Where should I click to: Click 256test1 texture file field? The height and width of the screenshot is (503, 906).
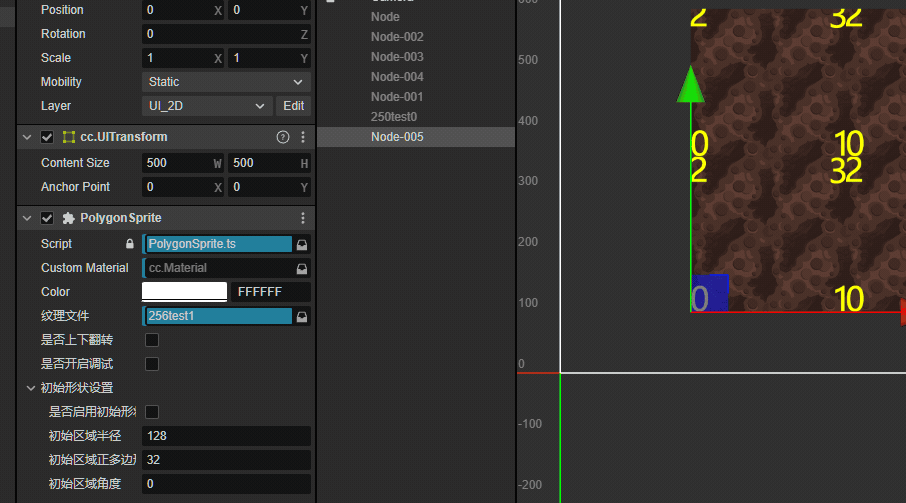click(218, 316)
